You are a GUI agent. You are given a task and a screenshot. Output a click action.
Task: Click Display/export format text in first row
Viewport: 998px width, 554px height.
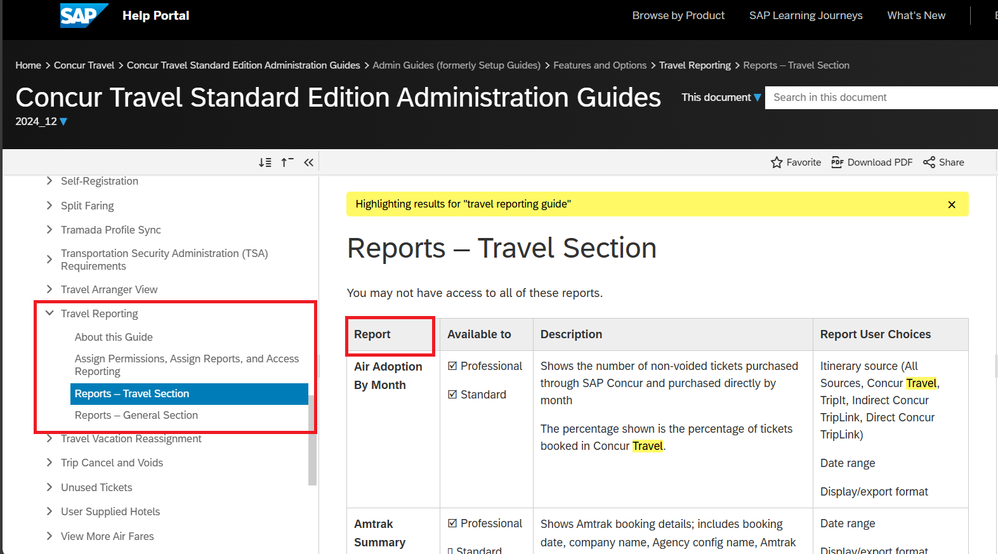point(874,492)
